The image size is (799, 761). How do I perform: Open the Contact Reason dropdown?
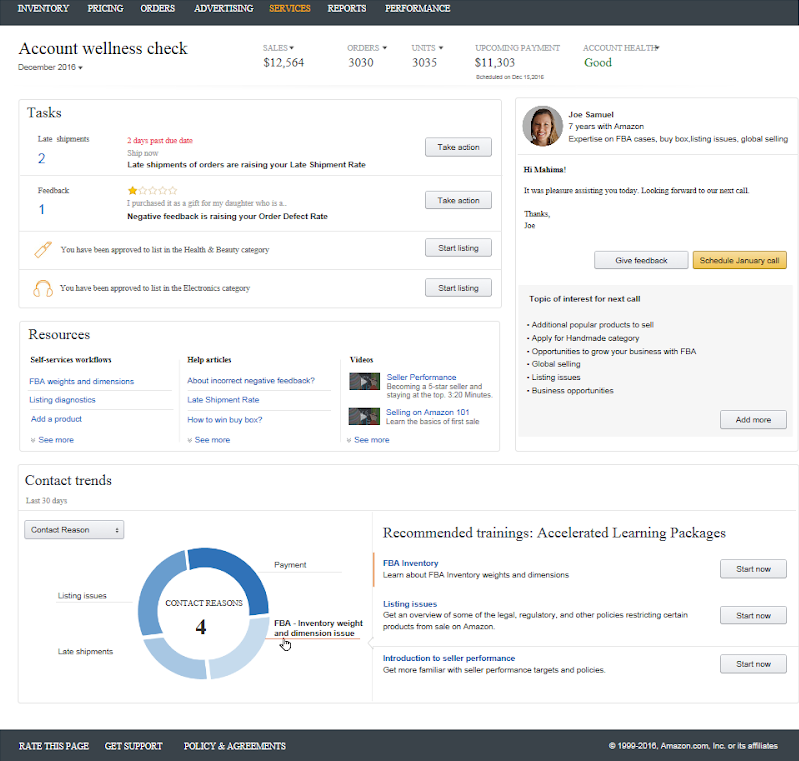point(74,530)
